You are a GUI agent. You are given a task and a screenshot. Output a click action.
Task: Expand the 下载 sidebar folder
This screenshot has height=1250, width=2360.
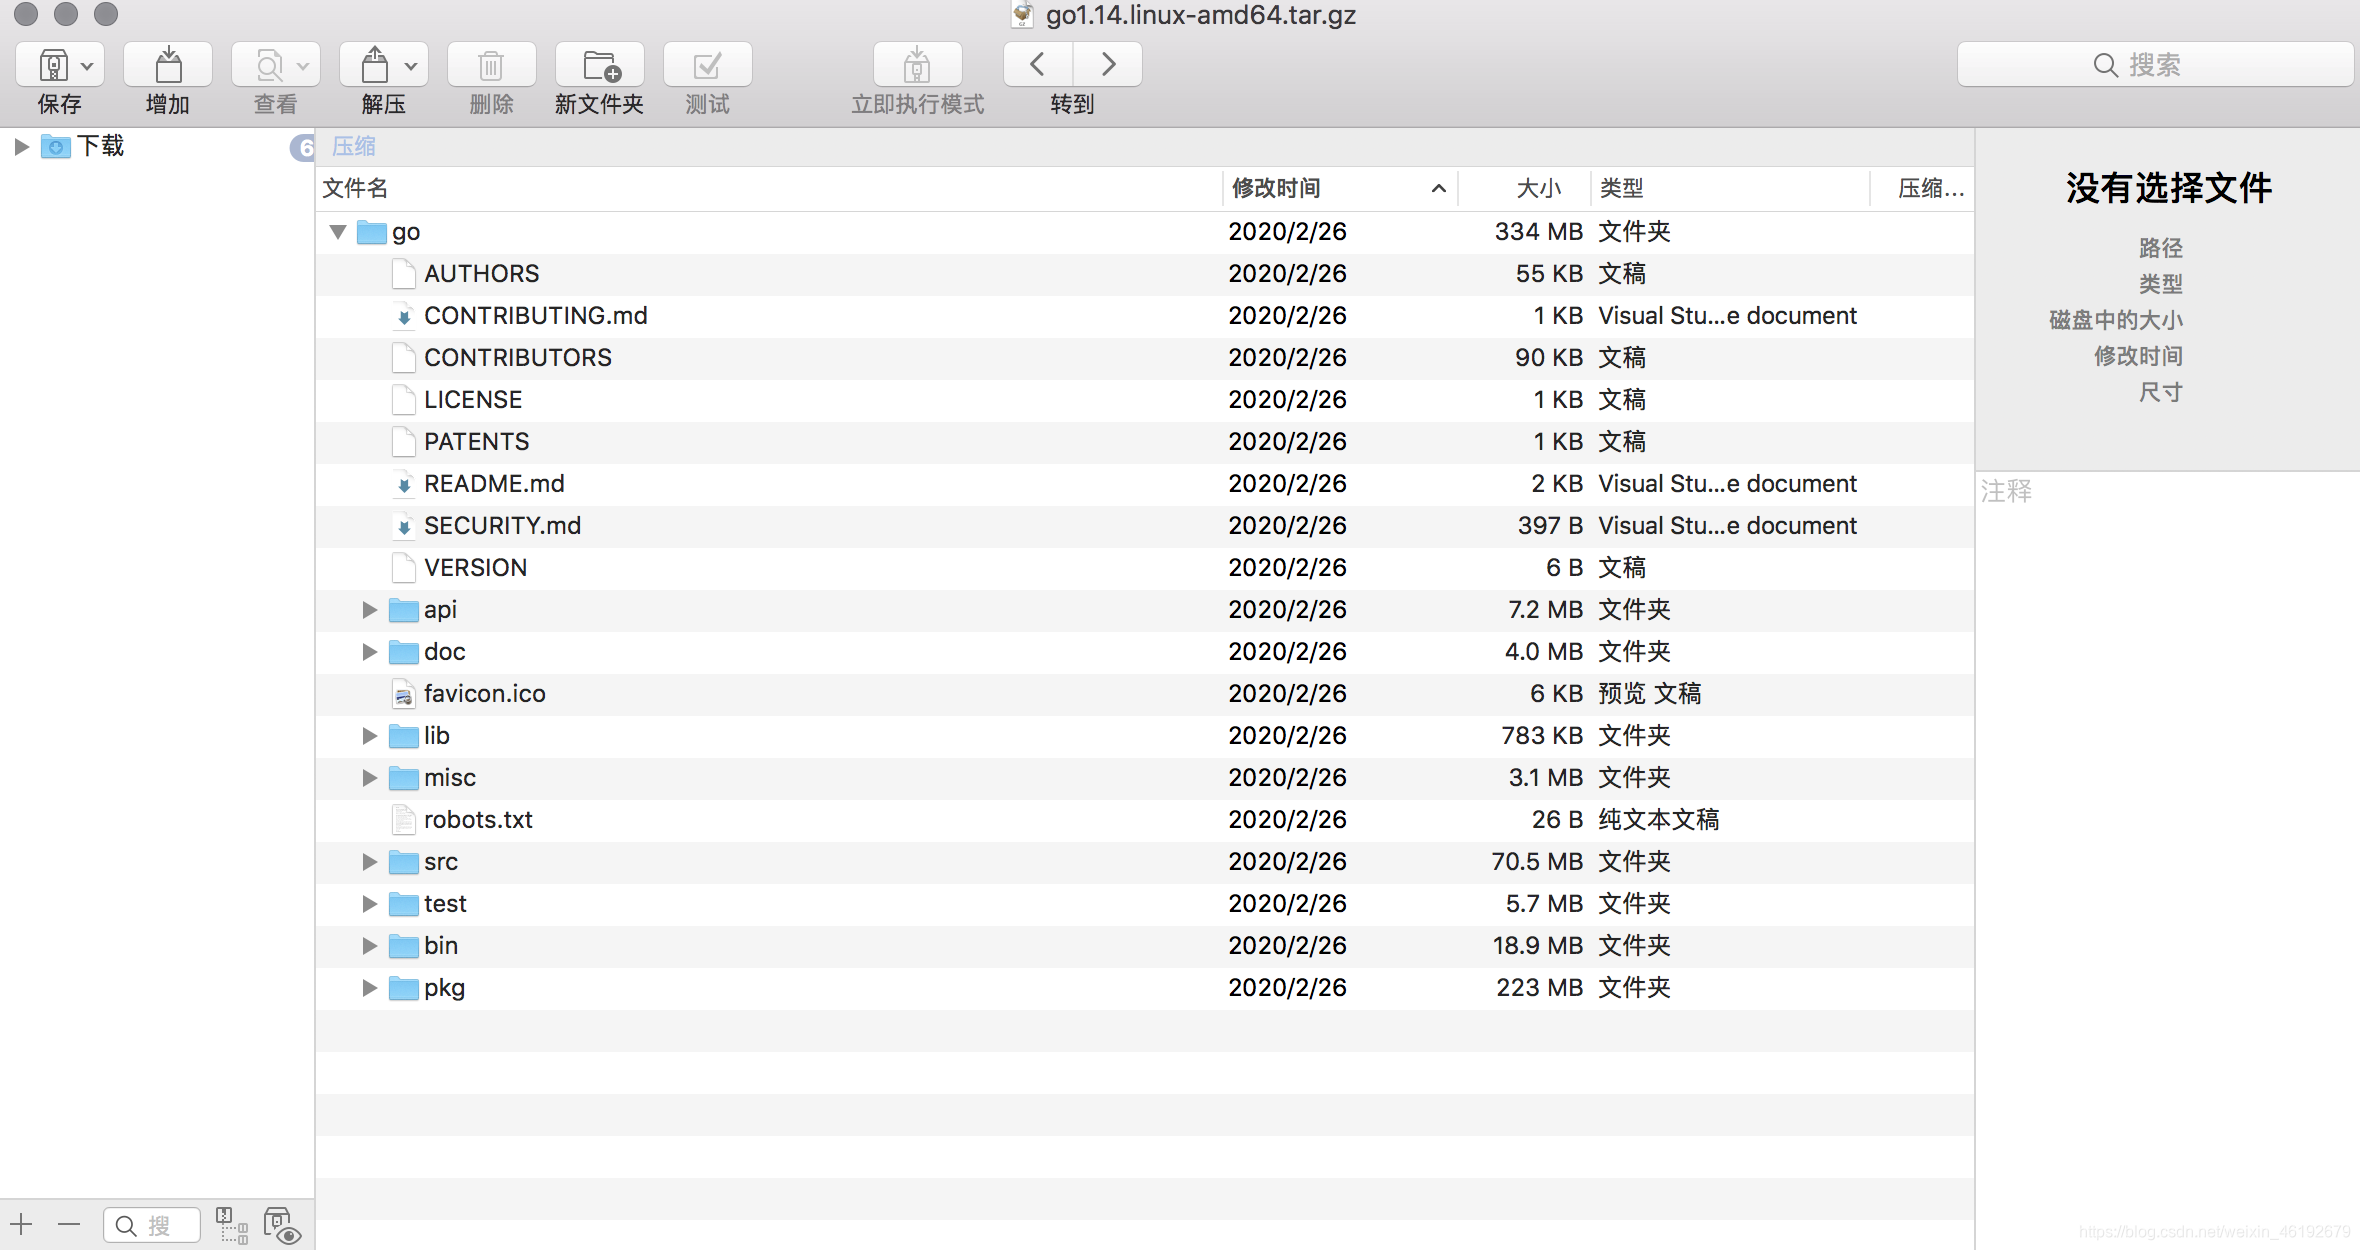tap(21, 147)
